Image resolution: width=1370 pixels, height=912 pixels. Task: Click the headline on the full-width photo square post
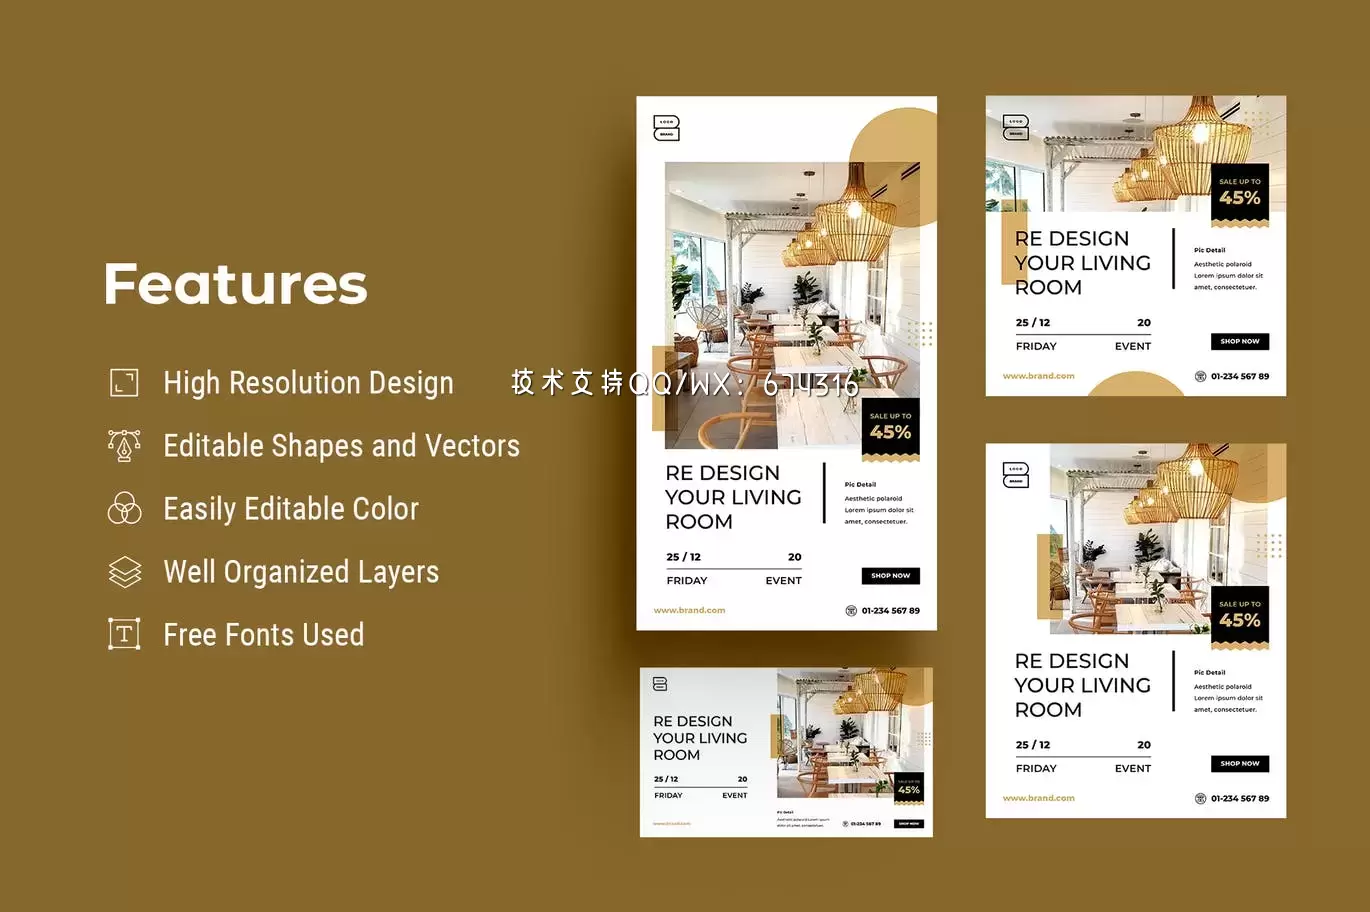1082,262
